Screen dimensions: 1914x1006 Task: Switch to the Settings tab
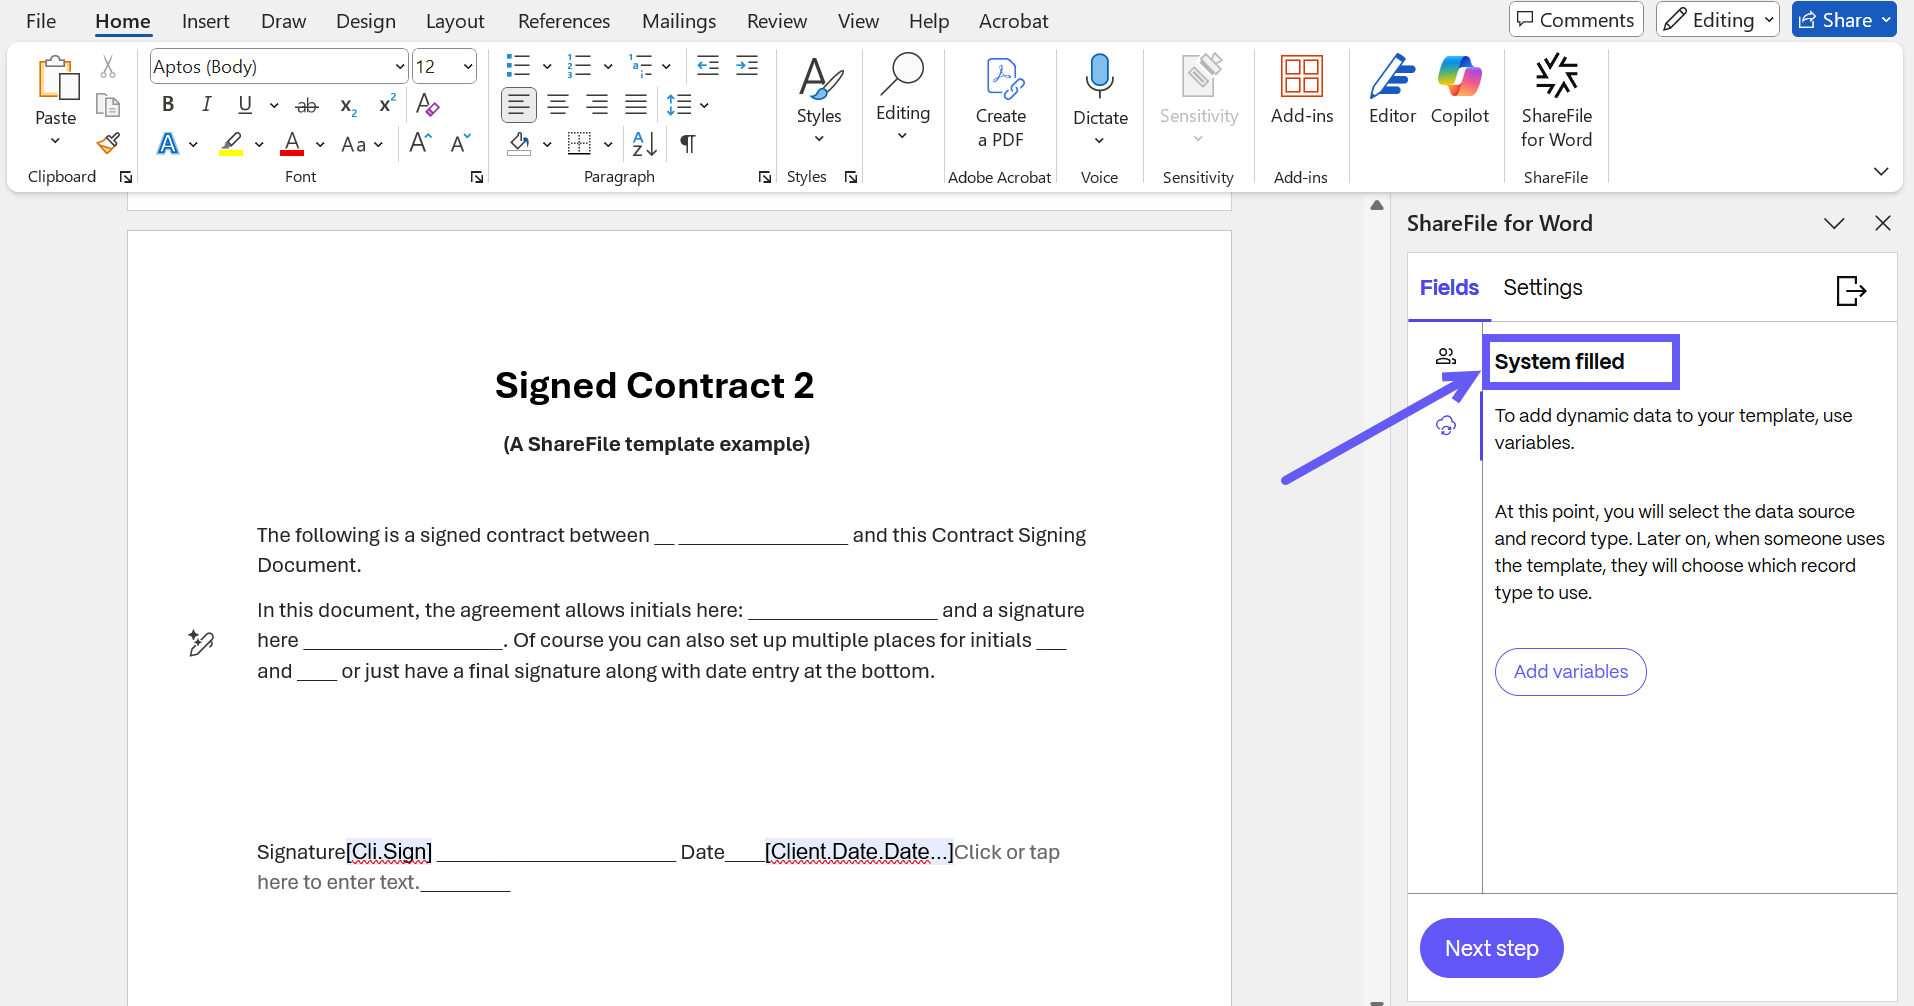tap(1542, 288)
